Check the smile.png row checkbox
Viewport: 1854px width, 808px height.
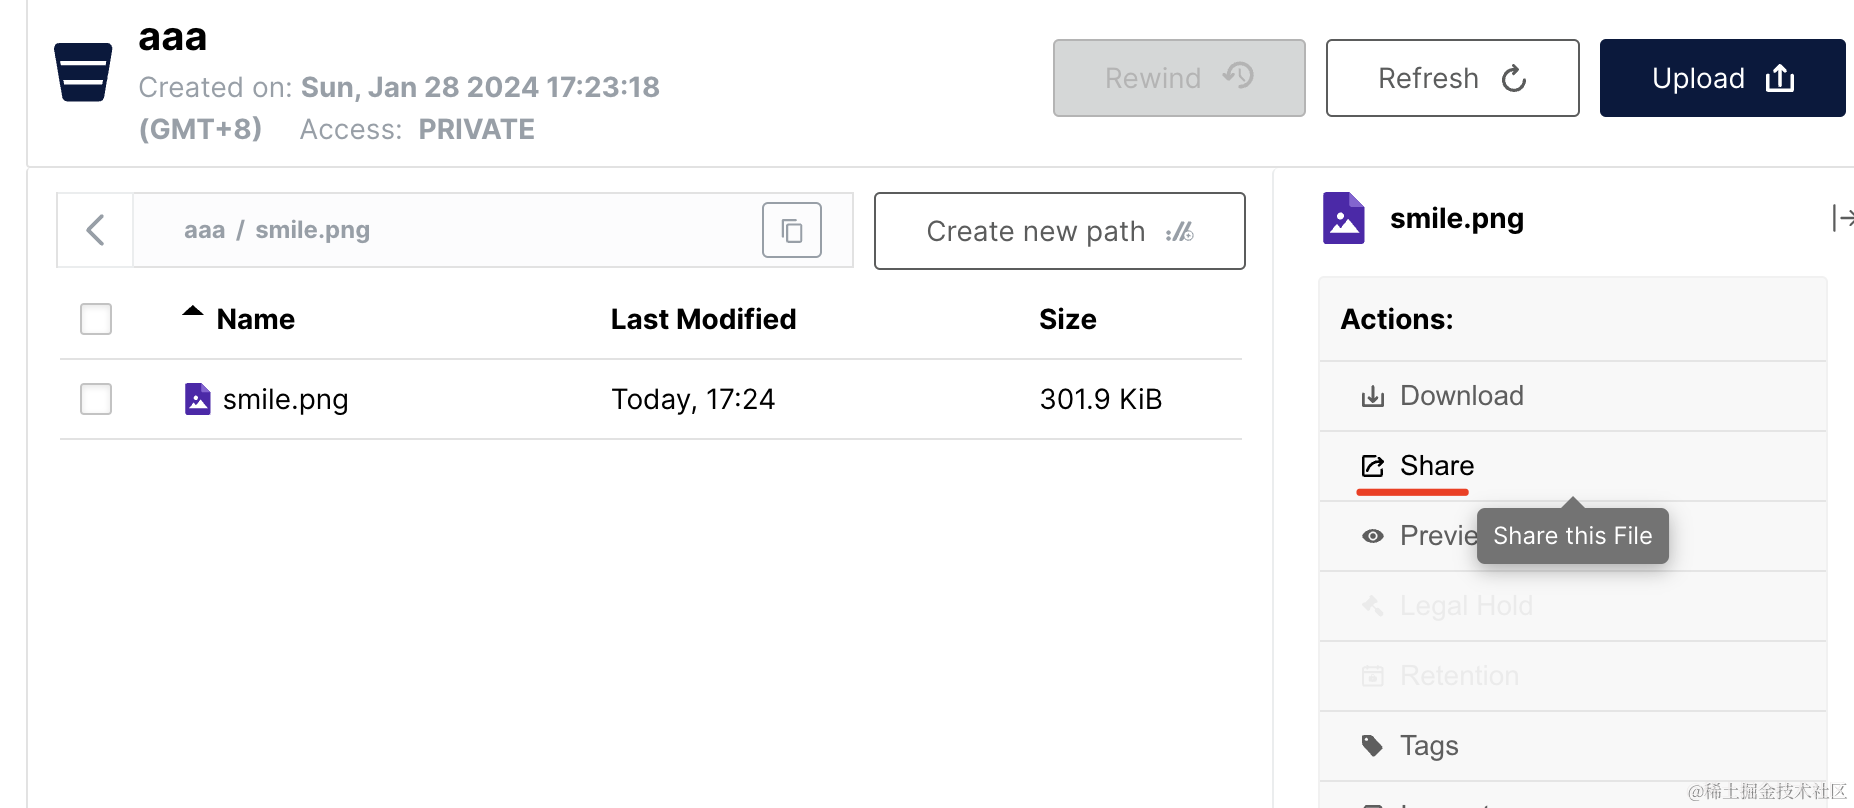tap(96, 399)
